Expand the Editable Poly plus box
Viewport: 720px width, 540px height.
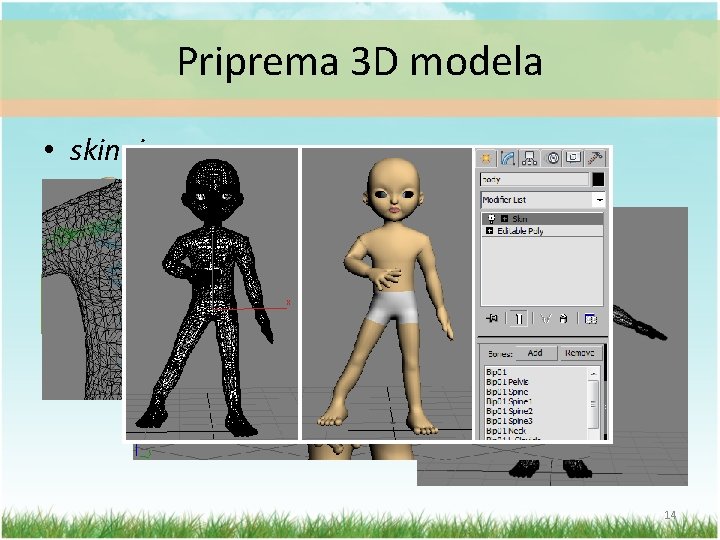(489, 231)
